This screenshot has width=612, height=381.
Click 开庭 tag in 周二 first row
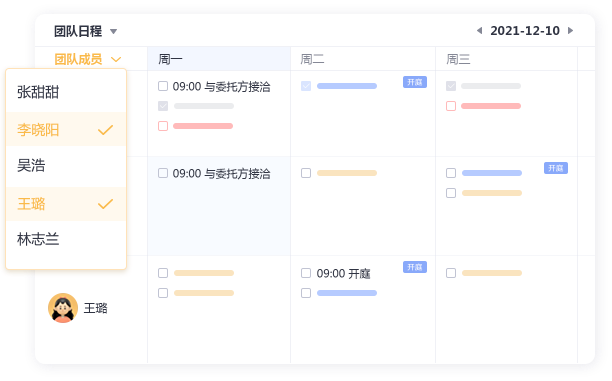(x=415, y=82)
